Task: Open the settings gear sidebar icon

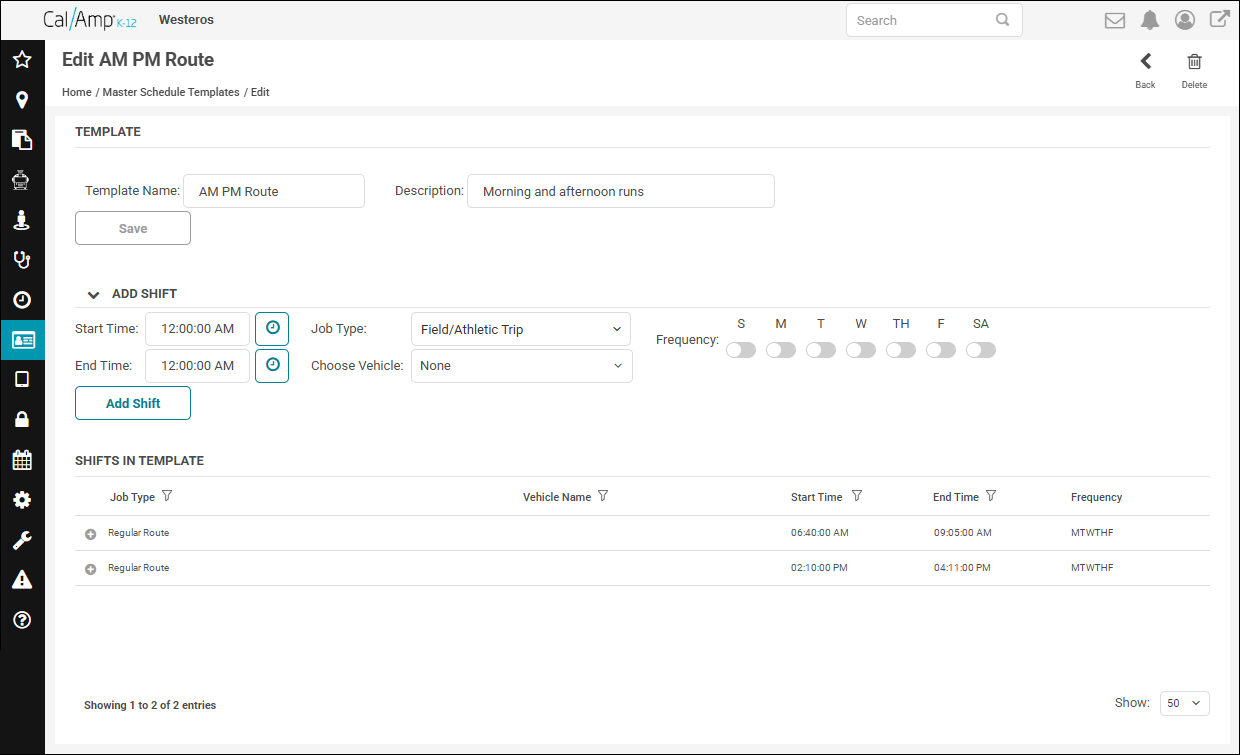Action: click(22, 500)
